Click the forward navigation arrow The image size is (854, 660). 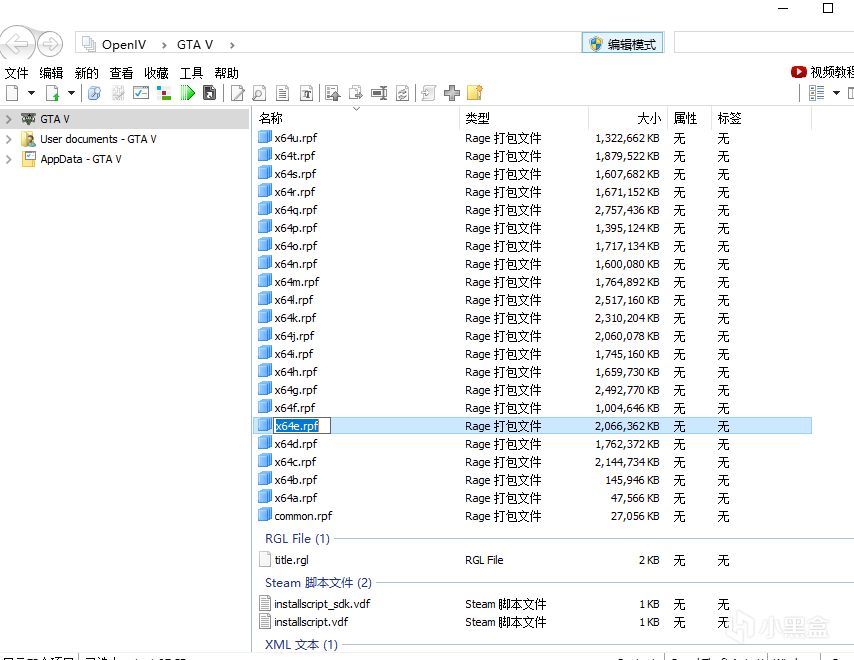50,44
